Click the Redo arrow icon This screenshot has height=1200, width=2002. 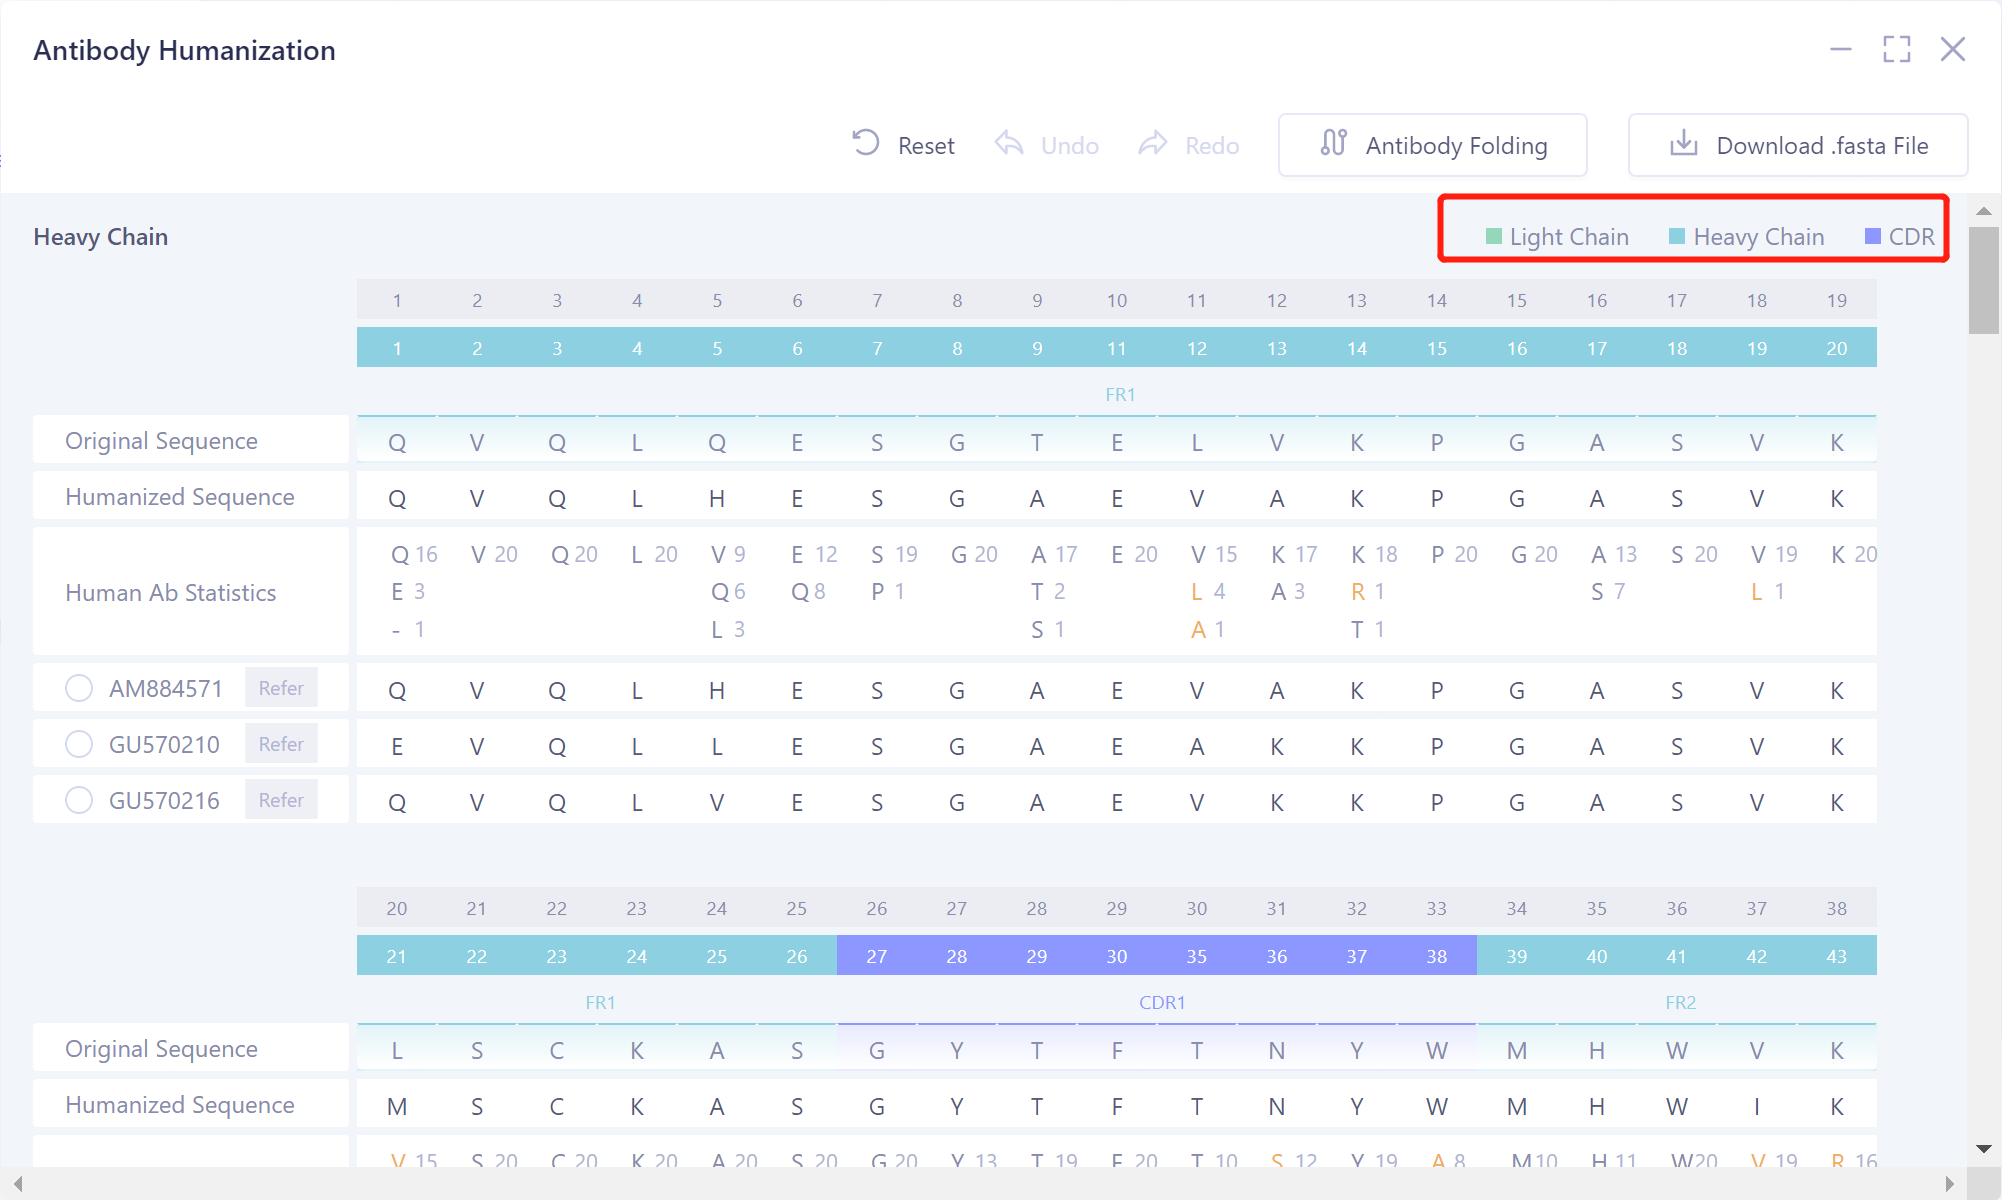click(1153, 144)
